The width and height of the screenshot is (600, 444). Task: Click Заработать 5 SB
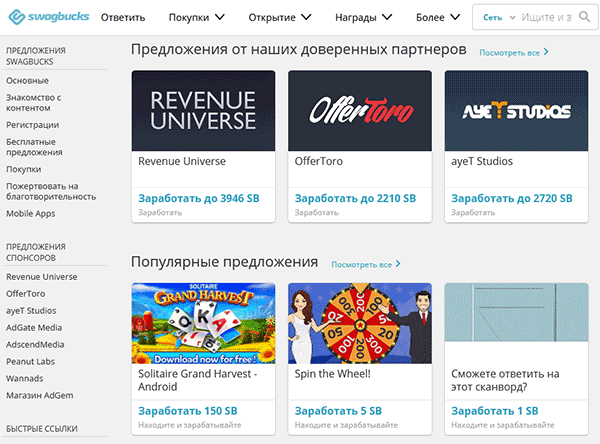point(338,411)
